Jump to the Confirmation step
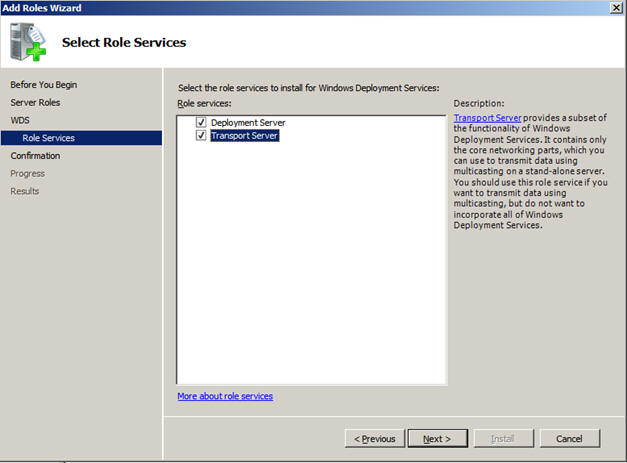627x463 pixels. [35, 156]
